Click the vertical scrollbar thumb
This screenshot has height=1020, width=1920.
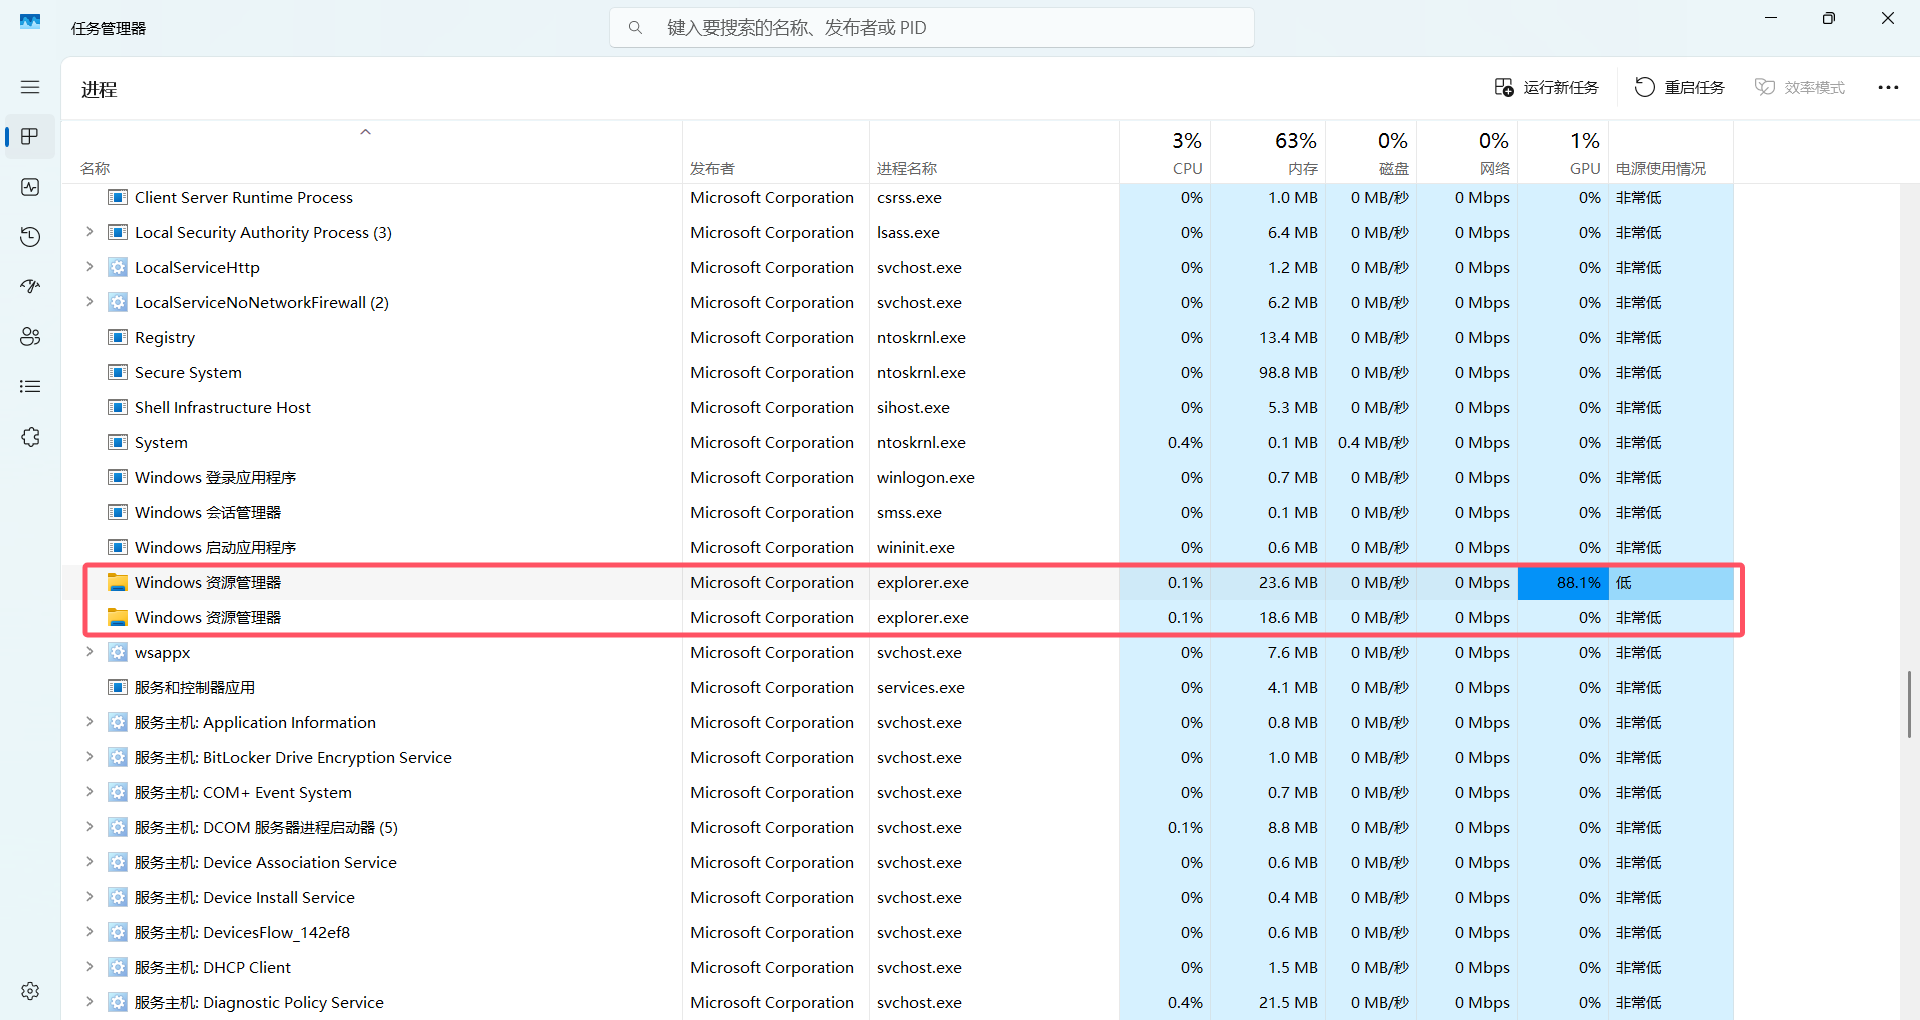pyautogui.click(x=1909, y=704)
